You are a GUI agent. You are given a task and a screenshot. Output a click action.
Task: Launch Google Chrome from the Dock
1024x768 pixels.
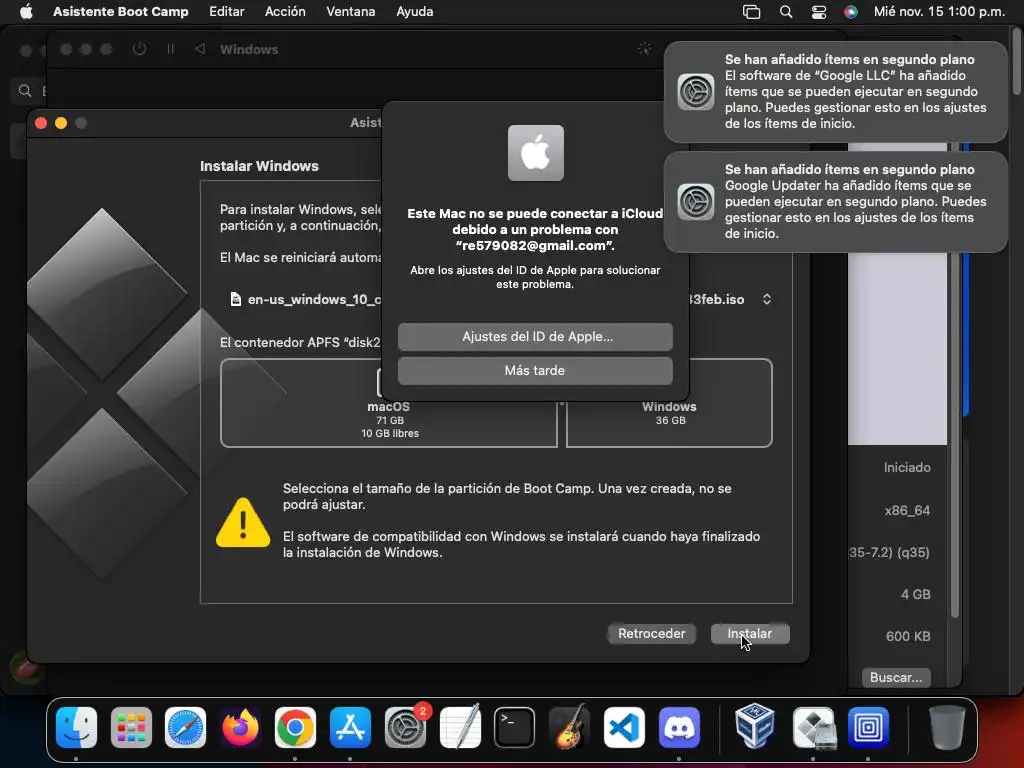coord(295,727)
